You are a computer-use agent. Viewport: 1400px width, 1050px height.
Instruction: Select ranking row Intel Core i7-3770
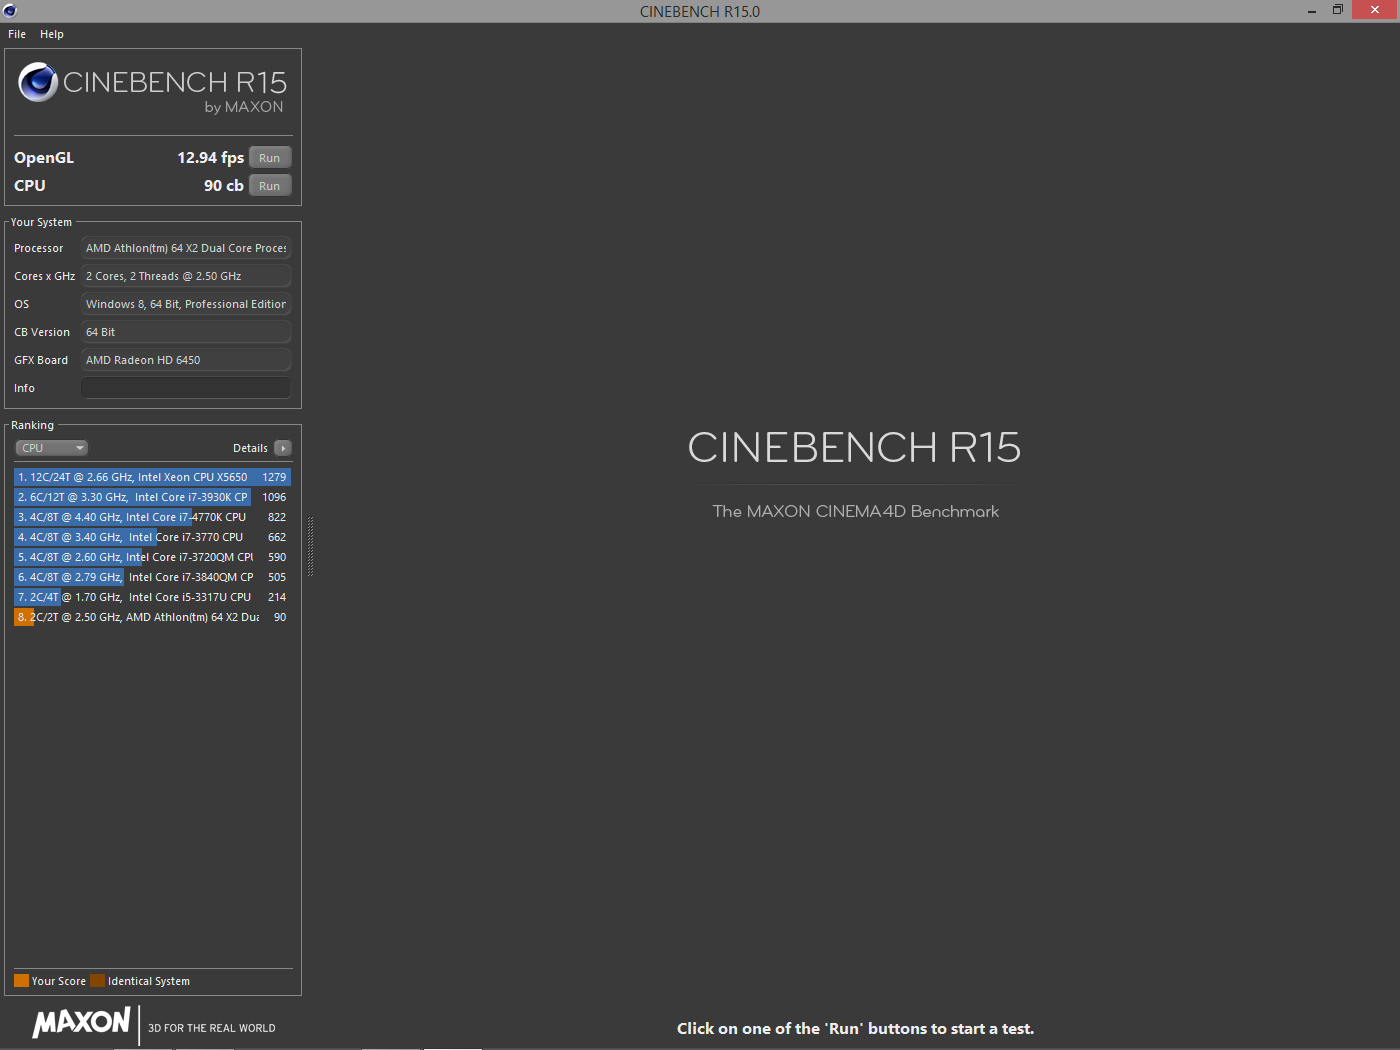[152, 537]
